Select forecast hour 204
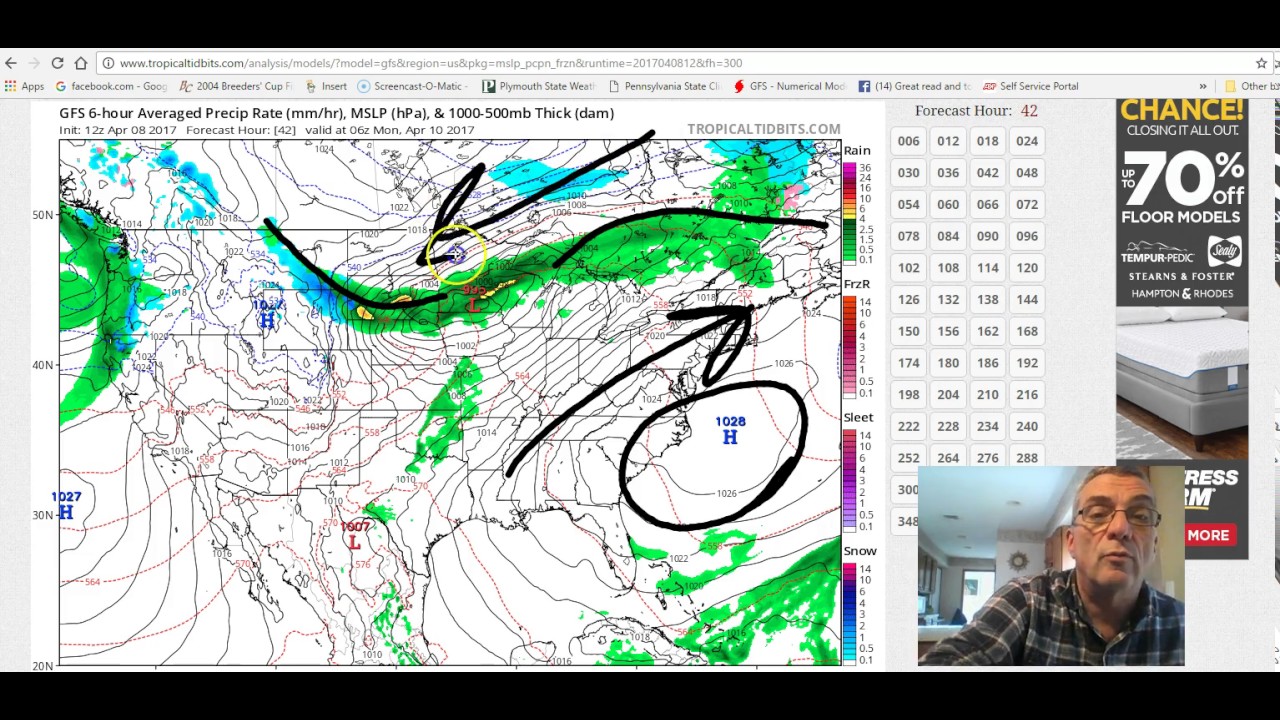 (948, 394)
